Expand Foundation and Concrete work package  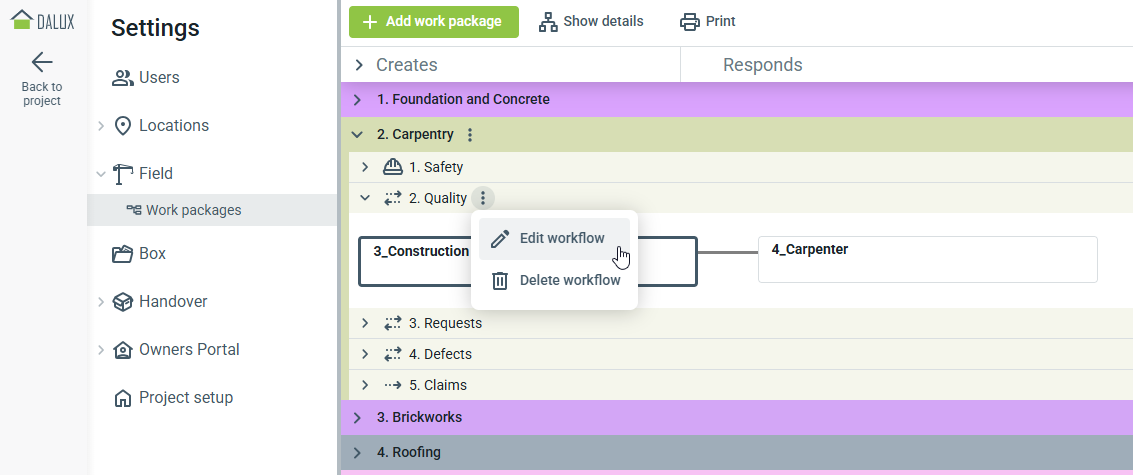(x=357, y=100)
